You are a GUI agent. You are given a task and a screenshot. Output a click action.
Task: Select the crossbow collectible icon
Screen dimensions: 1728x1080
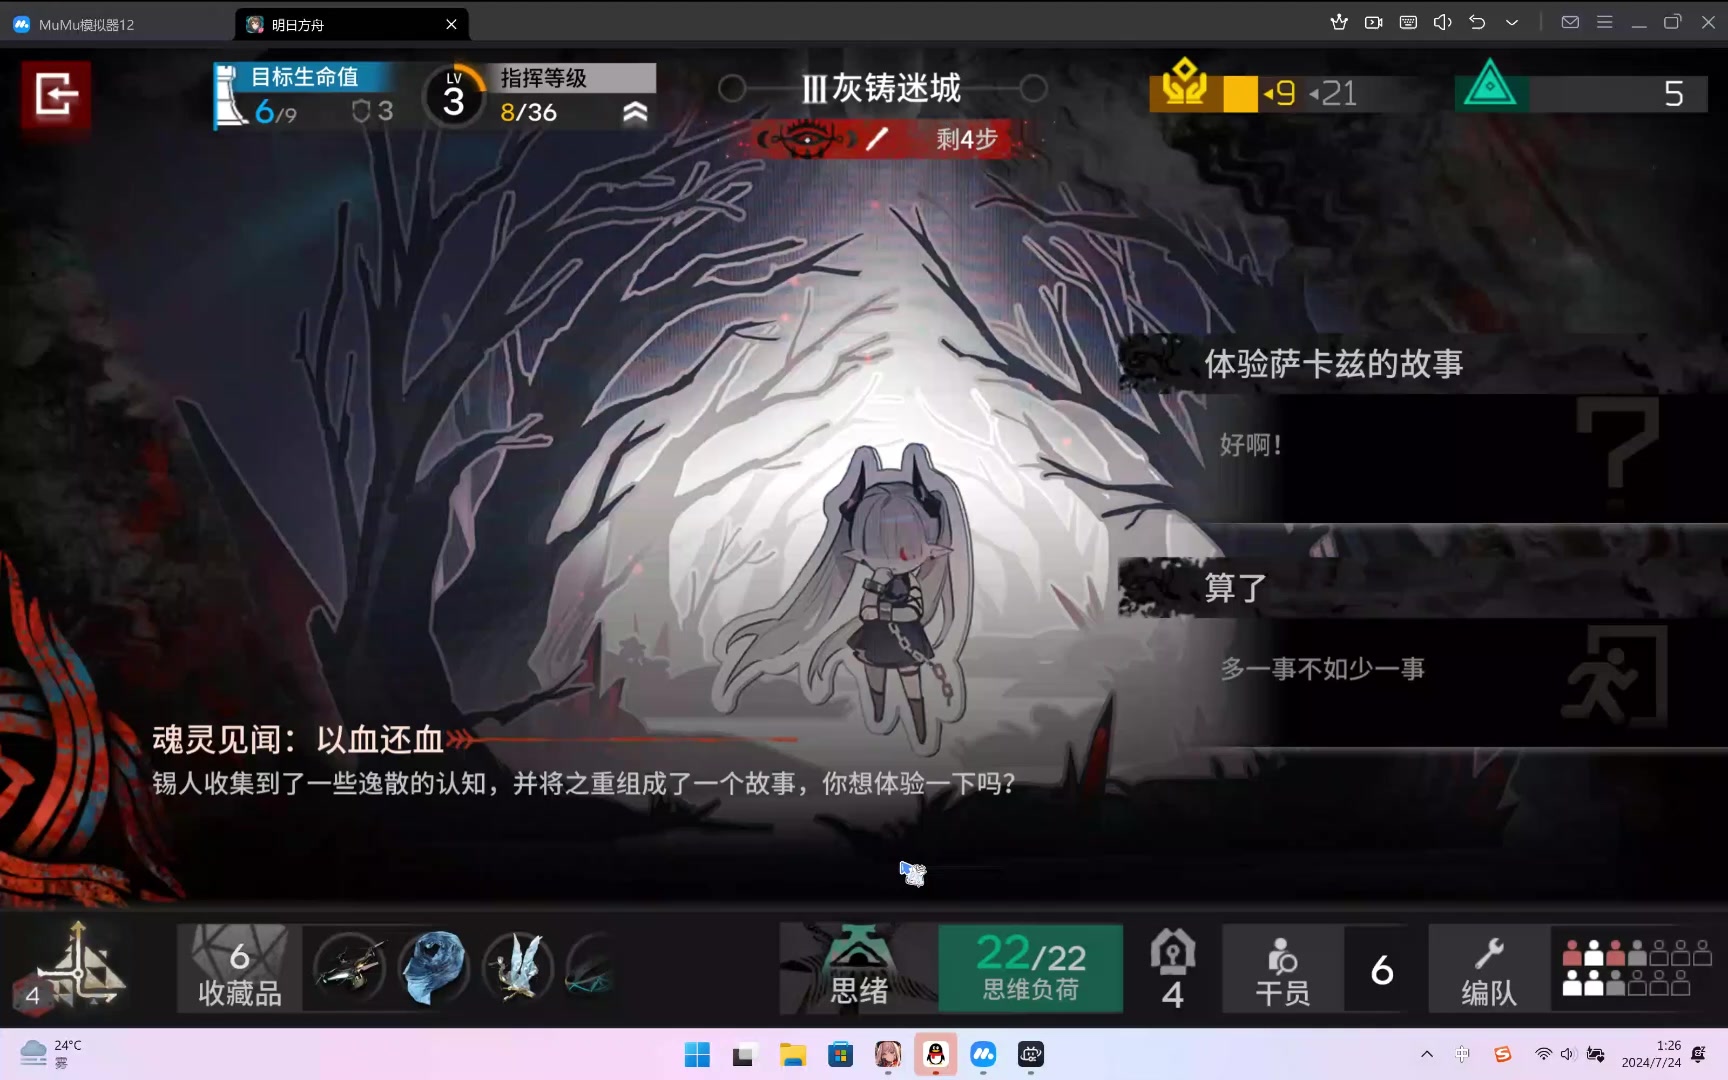point(349,967)
